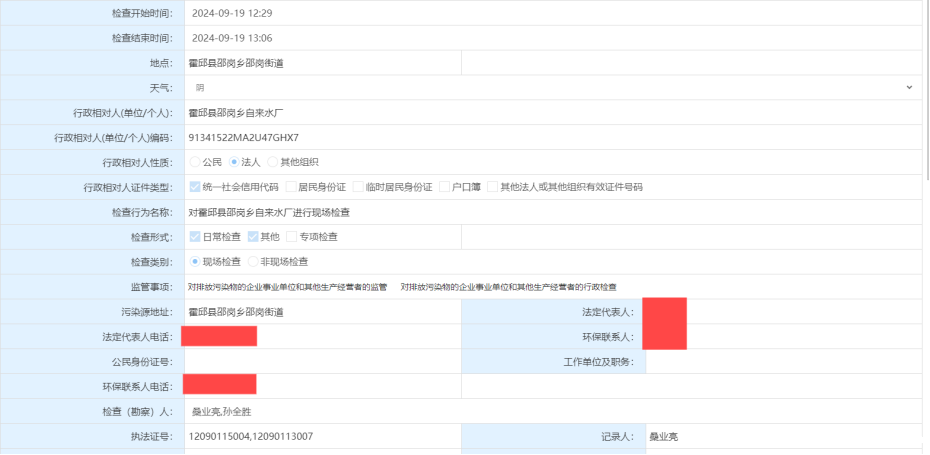This screenshot has width=930, height=455.
Task: Select the 法人 radio option
Action: coord(234,162)
